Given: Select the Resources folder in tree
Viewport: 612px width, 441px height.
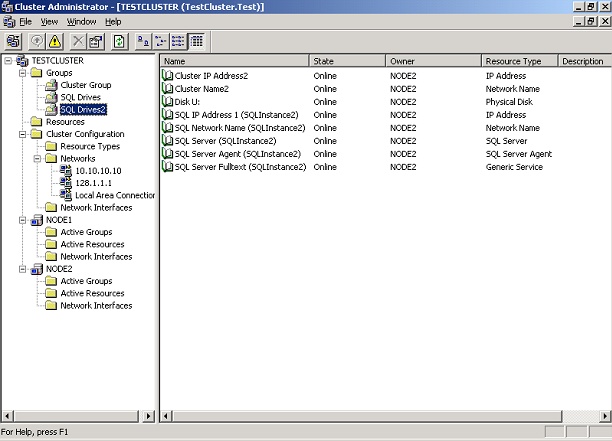Looking at the screenshot, I should pos(65,122).
